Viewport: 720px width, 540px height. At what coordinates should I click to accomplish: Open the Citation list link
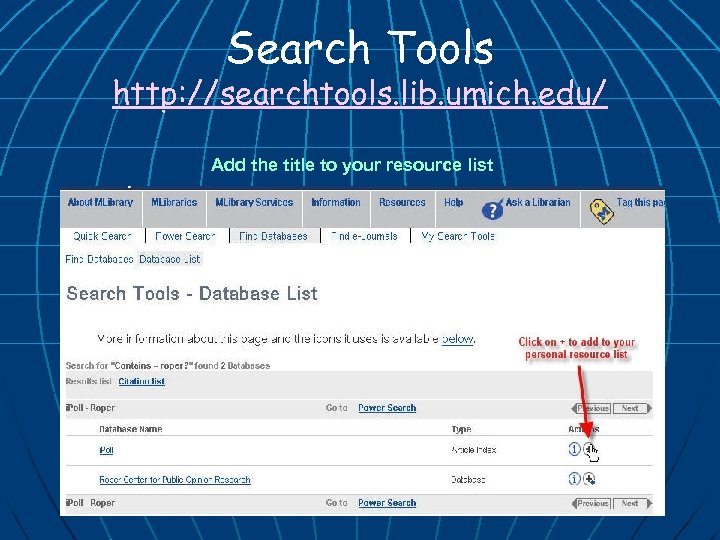pyautogui.click(x=141, y=381)
